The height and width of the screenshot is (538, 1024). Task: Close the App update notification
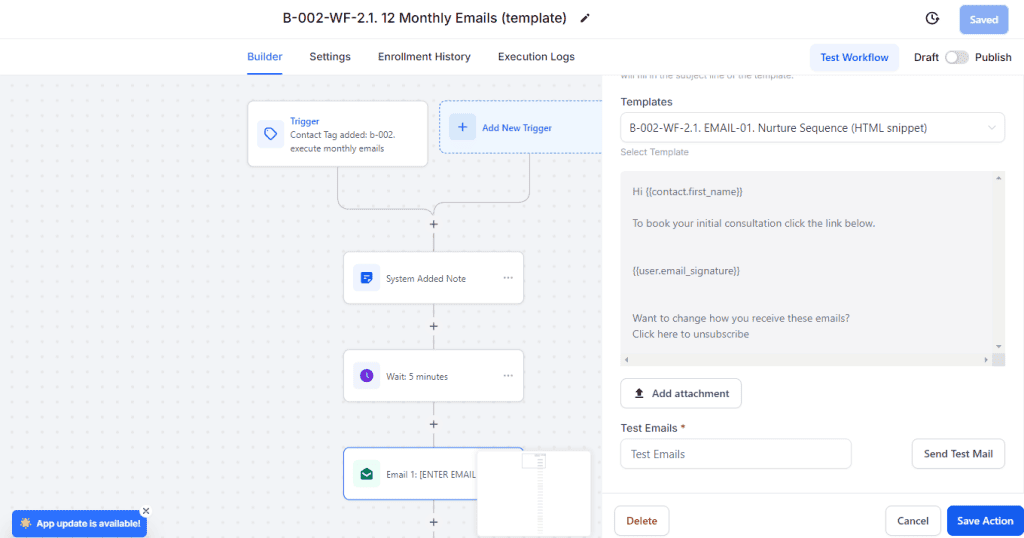(146, 511)
